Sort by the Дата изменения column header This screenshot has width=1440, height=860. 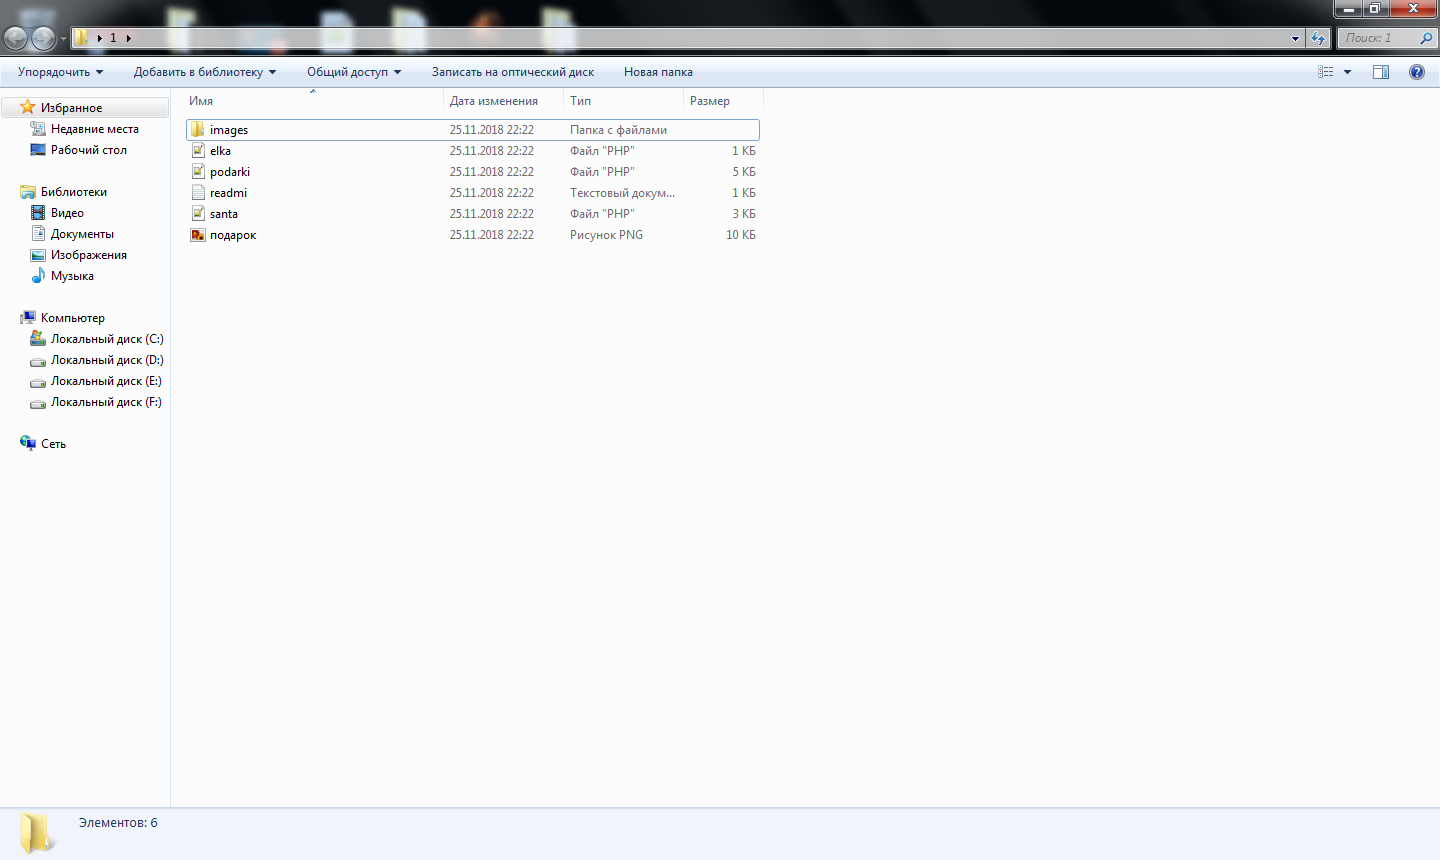point(493,101)
